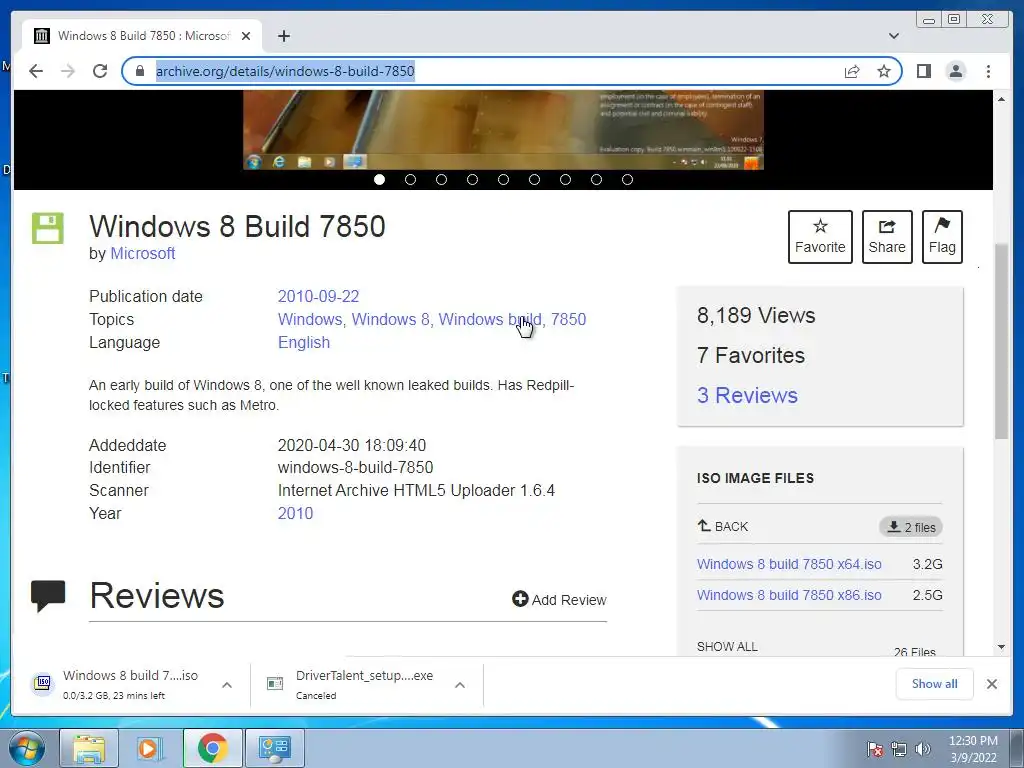Screen dimensions: 1024x768
Task: Open Chrome three-dot menu
Action: pos(988,71)
